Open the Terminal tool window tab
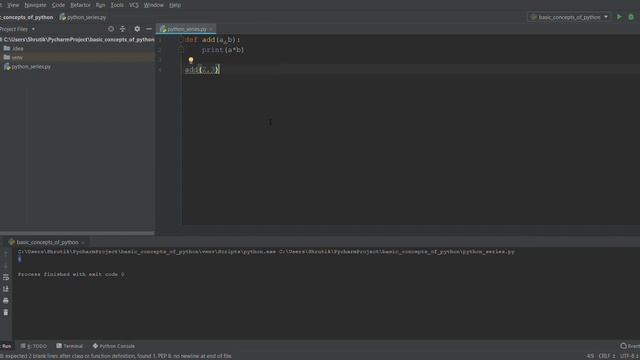The width and height of the screenshot is (640, 360). 70,346
